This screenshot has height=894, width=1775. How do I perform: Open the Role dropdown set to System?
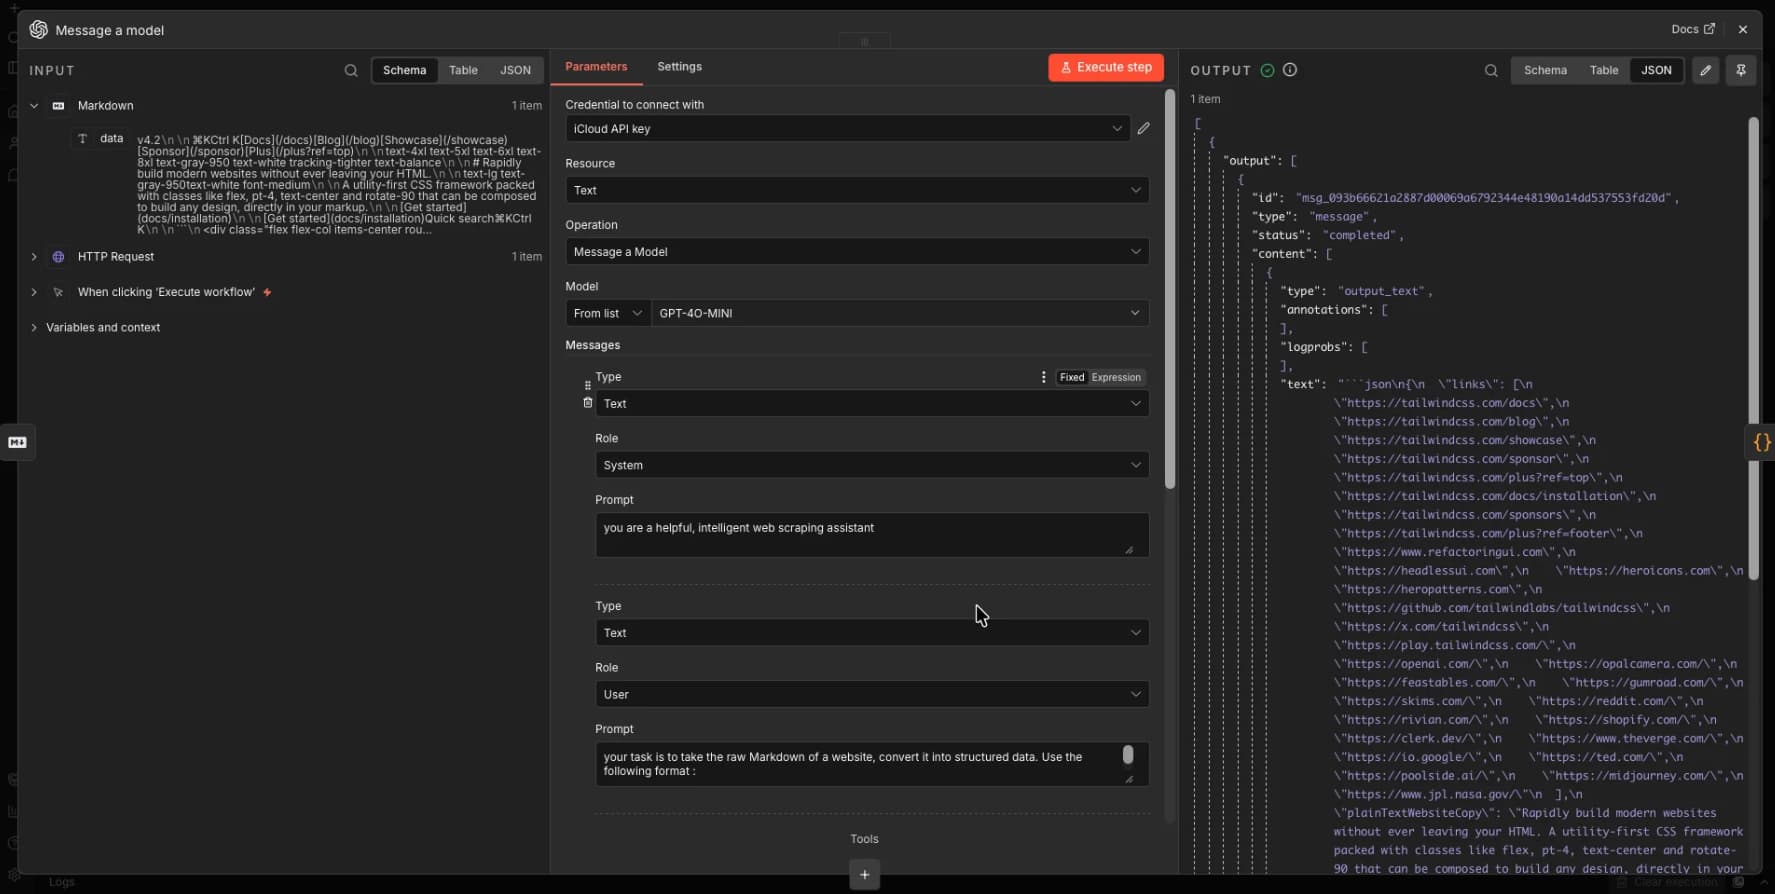coord(871,465)
